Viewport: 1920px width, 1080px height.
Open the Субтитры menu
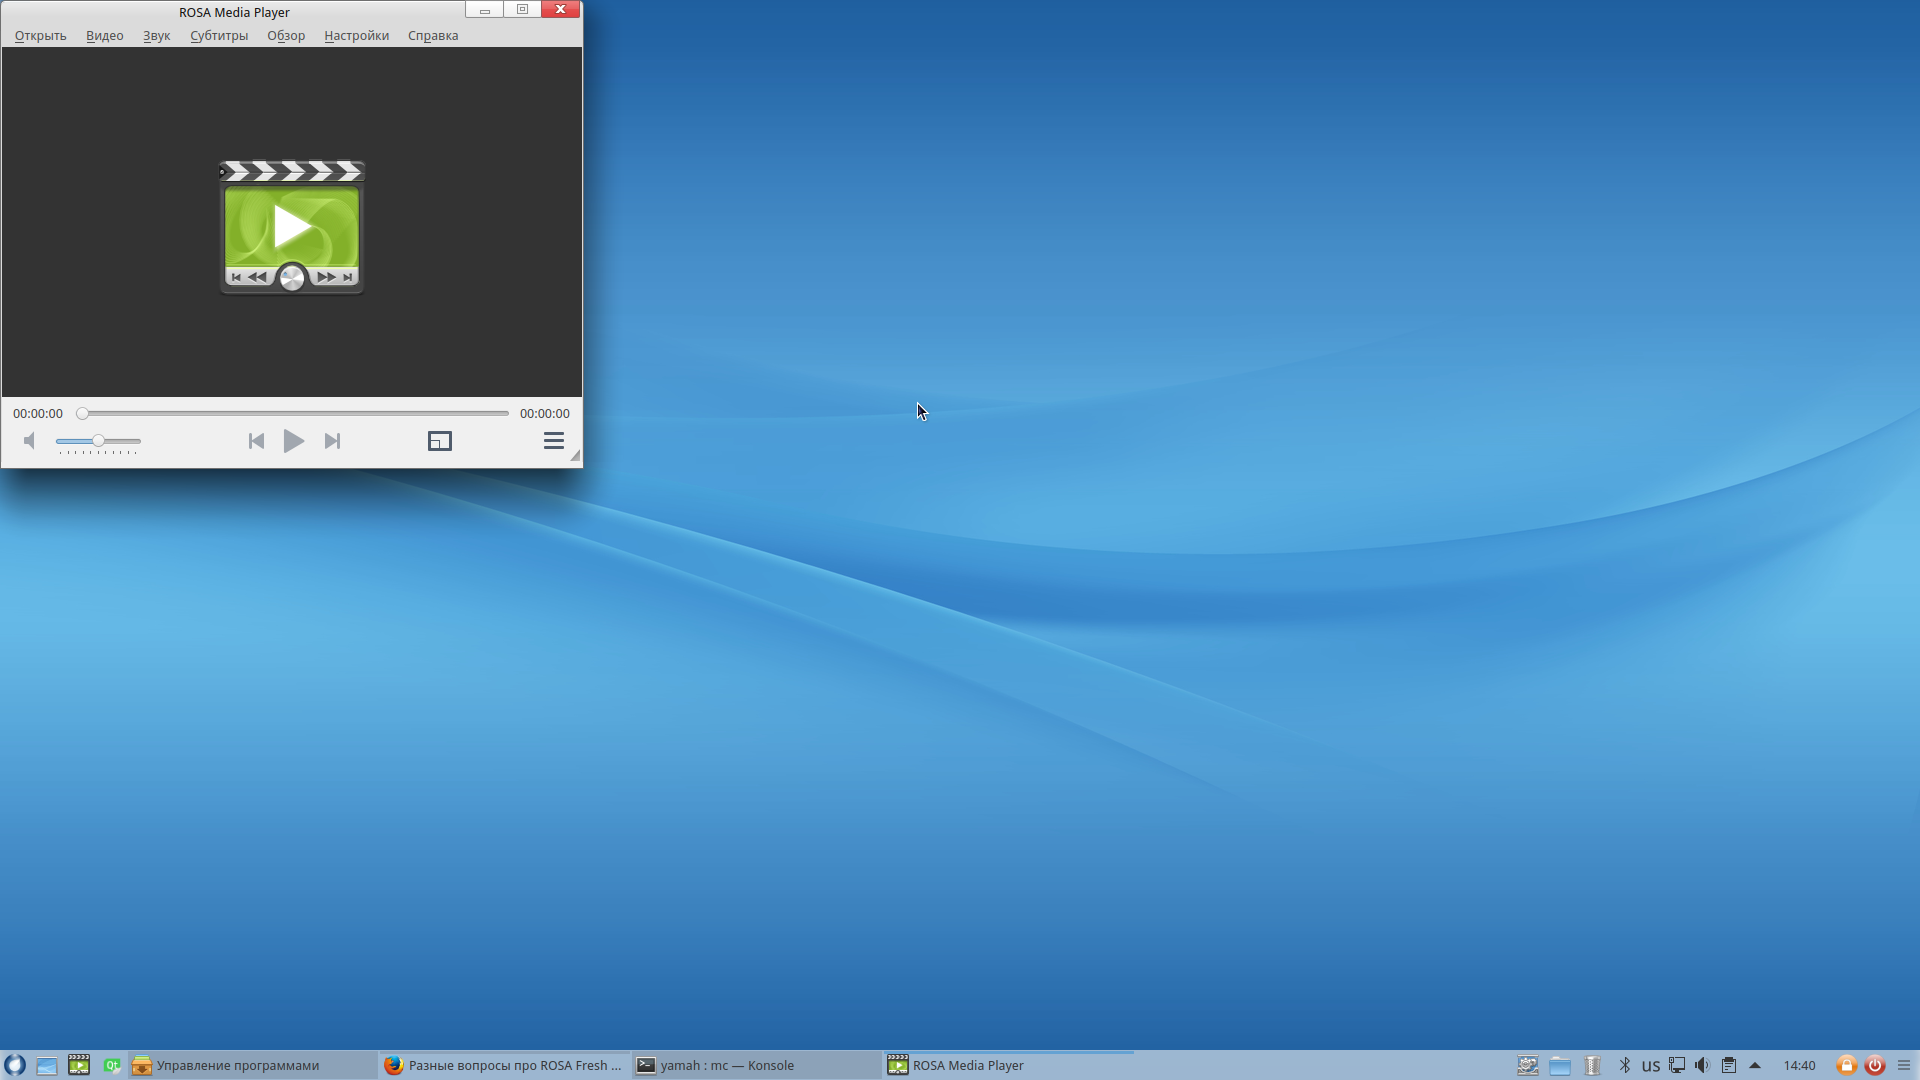(219, 36)
